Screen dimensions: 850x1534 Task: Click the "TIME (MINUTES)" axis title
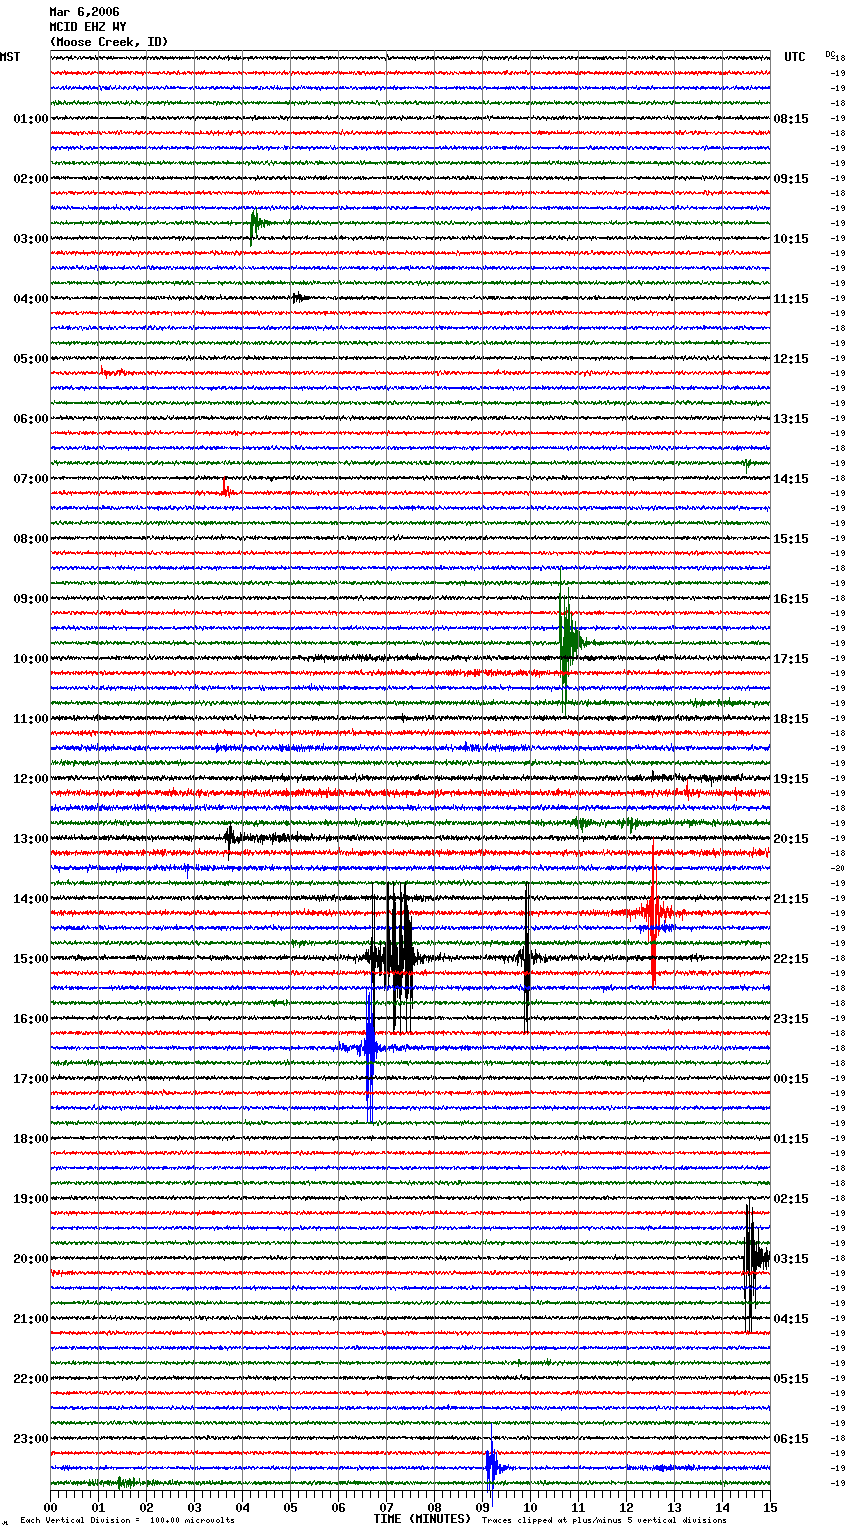[x=422, y=1519]
